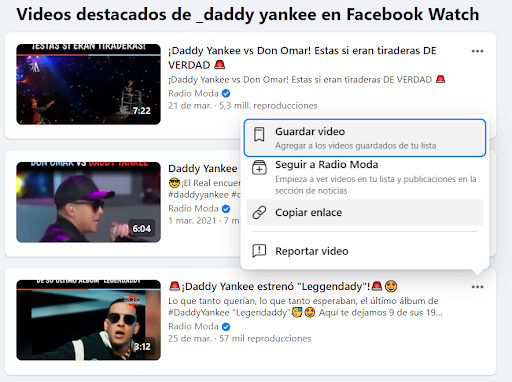Open the 7:22 Daddy Yankee vs Don Omar thumbnail
512x382 pixels.
coord(88,84)
